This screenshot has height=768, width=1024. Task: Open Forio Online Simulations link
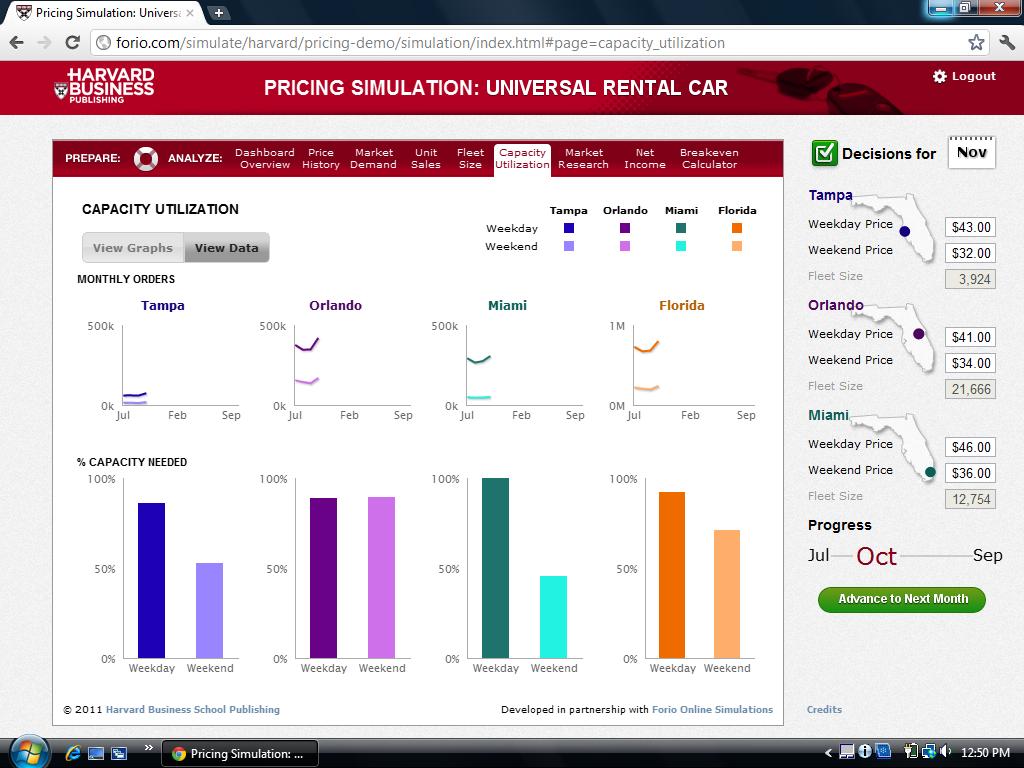coord(712,710)
